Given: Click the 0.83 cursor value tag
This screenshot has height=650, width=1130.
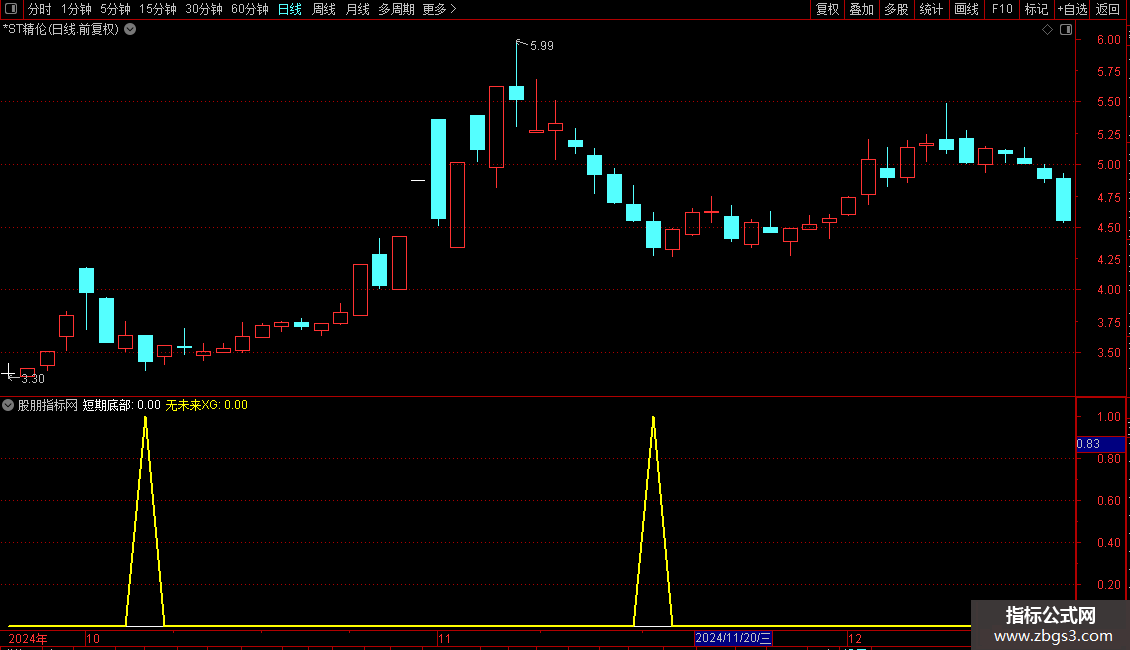Looking at the screenshot, I should [1100, 444].
